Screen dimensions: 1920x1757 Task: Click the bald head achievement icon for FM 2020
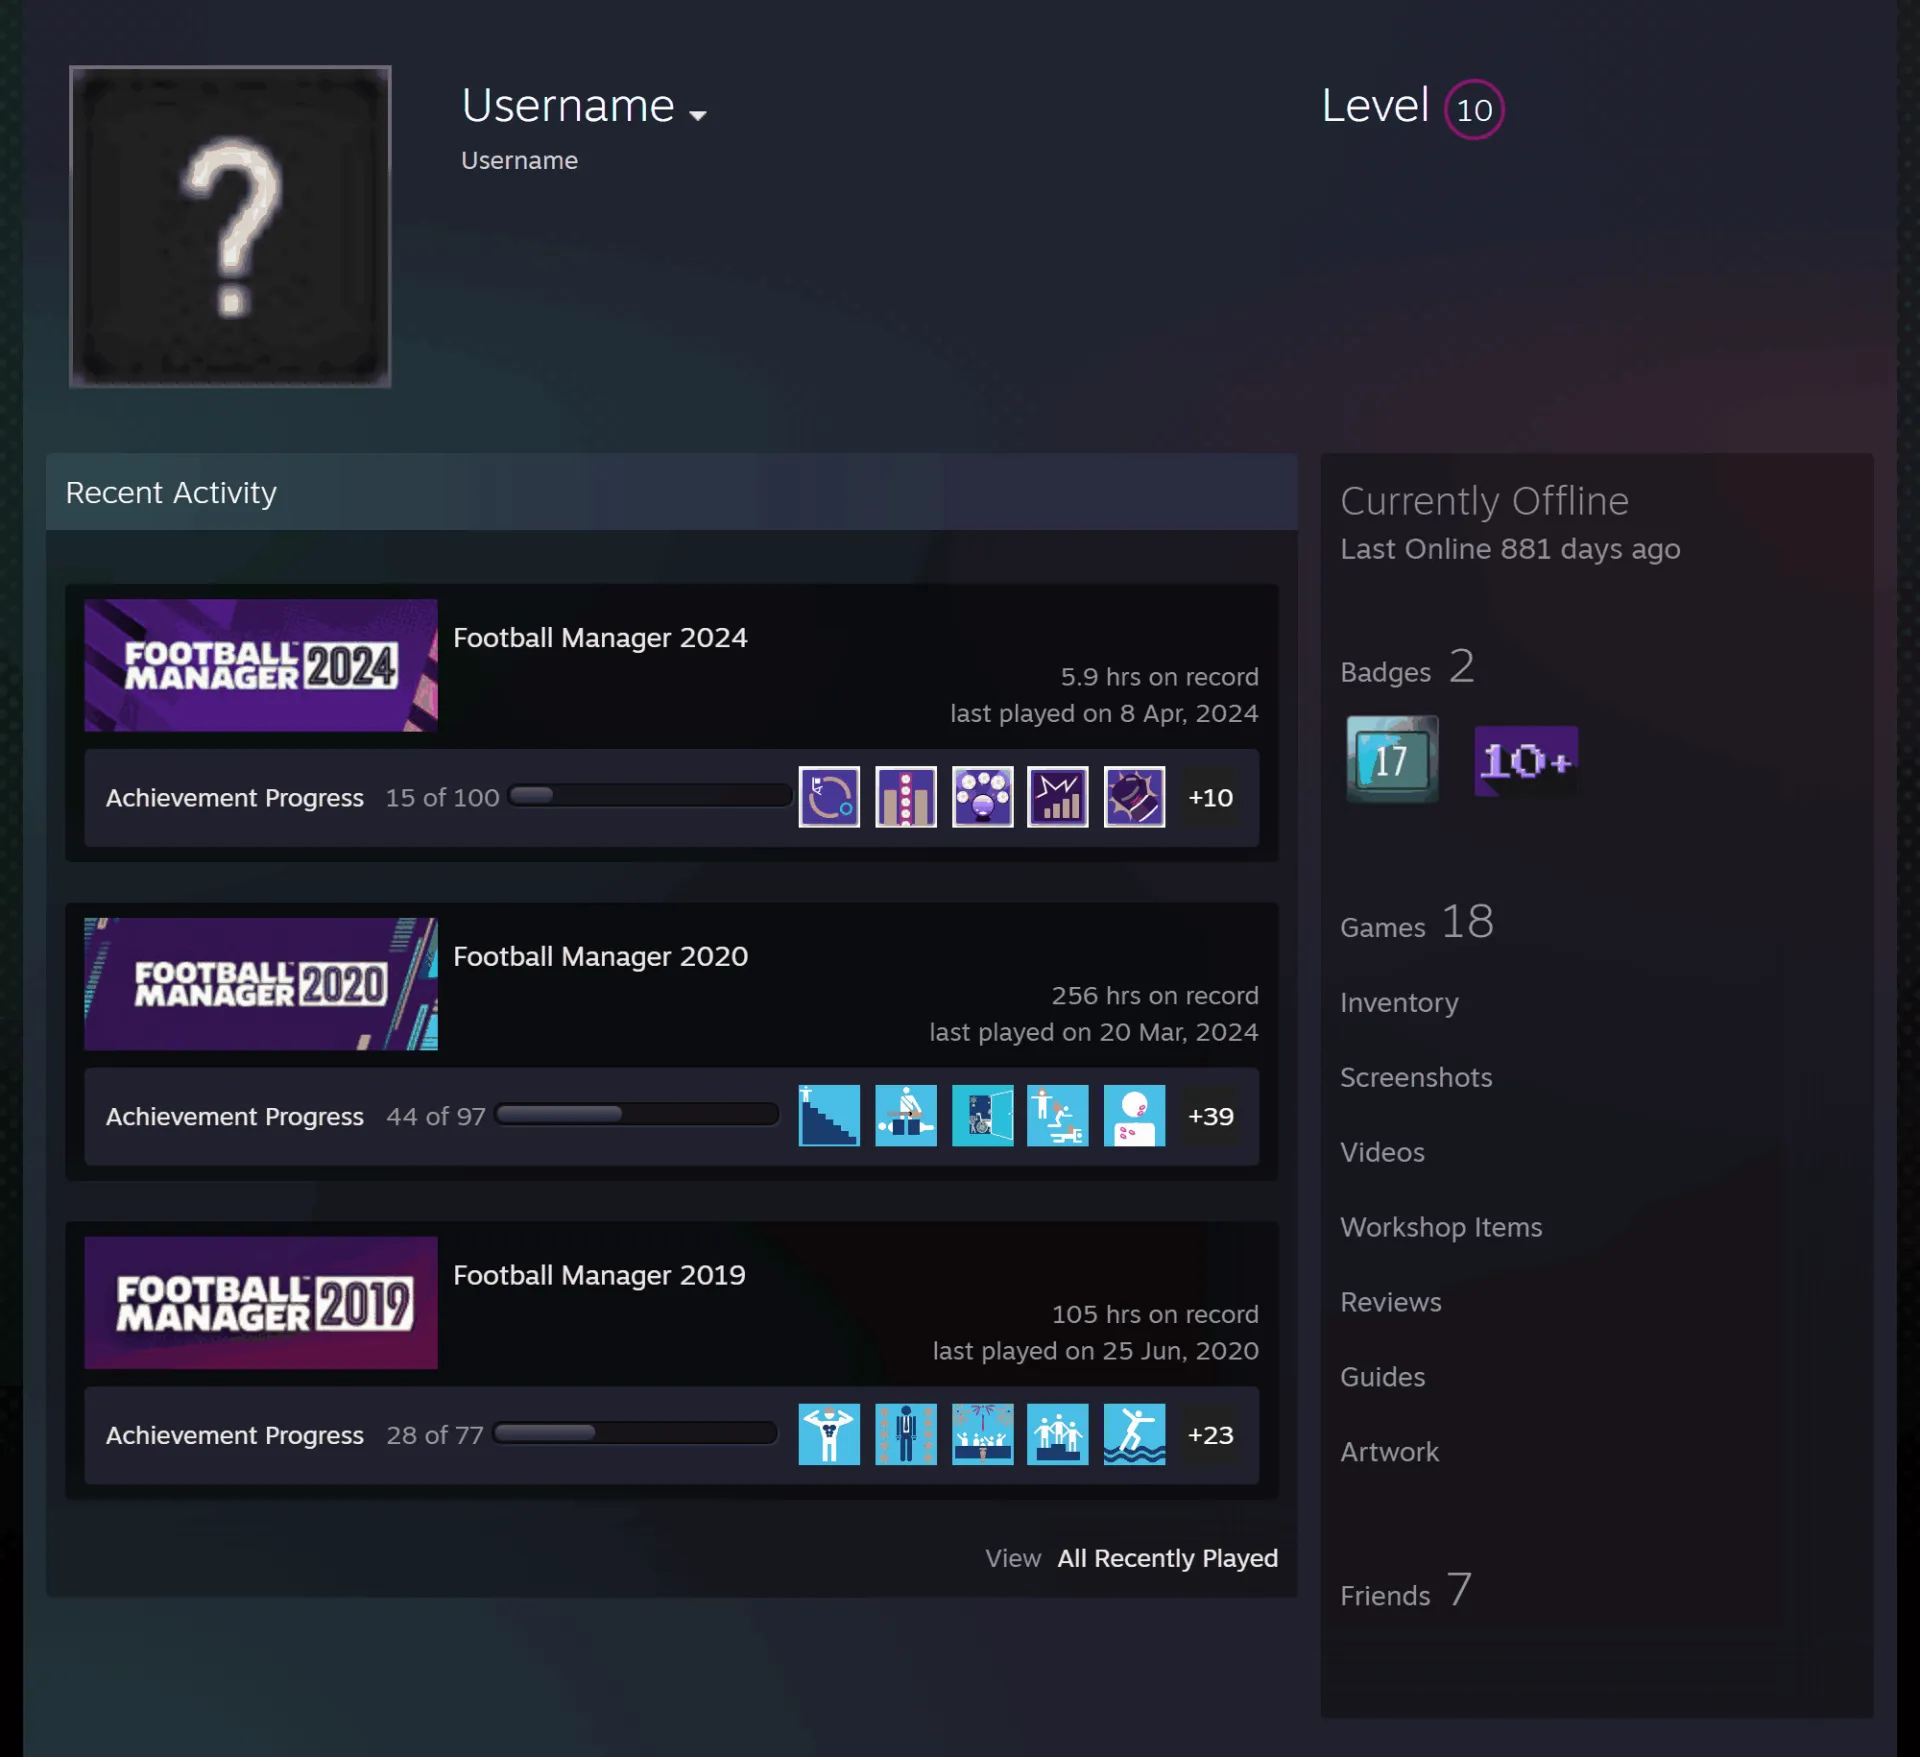[x=1134, y=1115]
